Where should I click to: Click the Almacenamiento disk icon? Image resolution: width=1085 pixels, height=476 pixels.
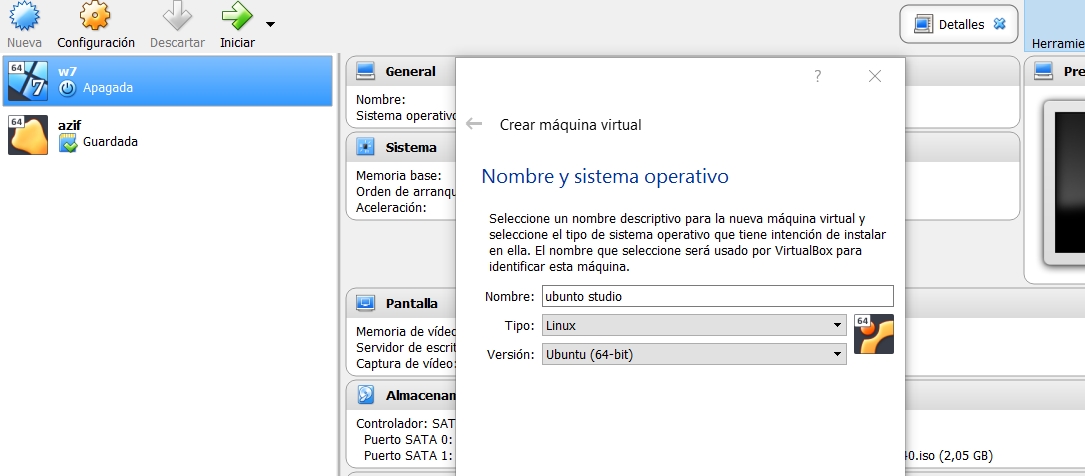click(x=366, y=395)
